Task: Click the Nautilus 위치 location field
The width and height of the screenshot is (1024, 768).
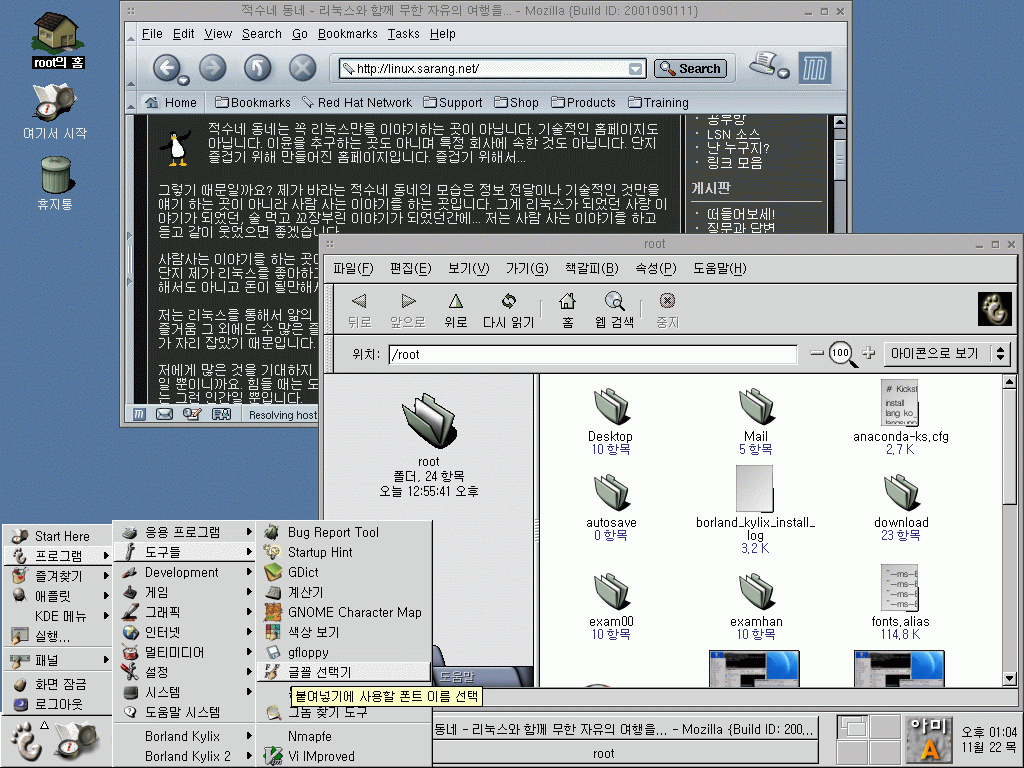Action: click(x=592, y=355)
